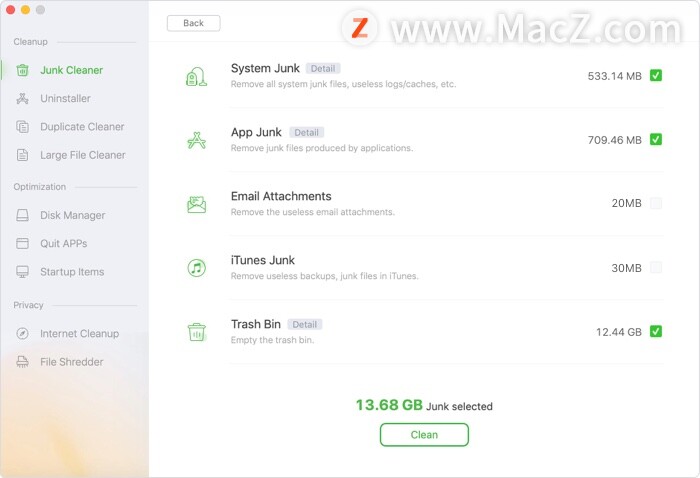Expand Trash Bin Detail
This screenshot has width=700, height=478.
coord(304,324)
